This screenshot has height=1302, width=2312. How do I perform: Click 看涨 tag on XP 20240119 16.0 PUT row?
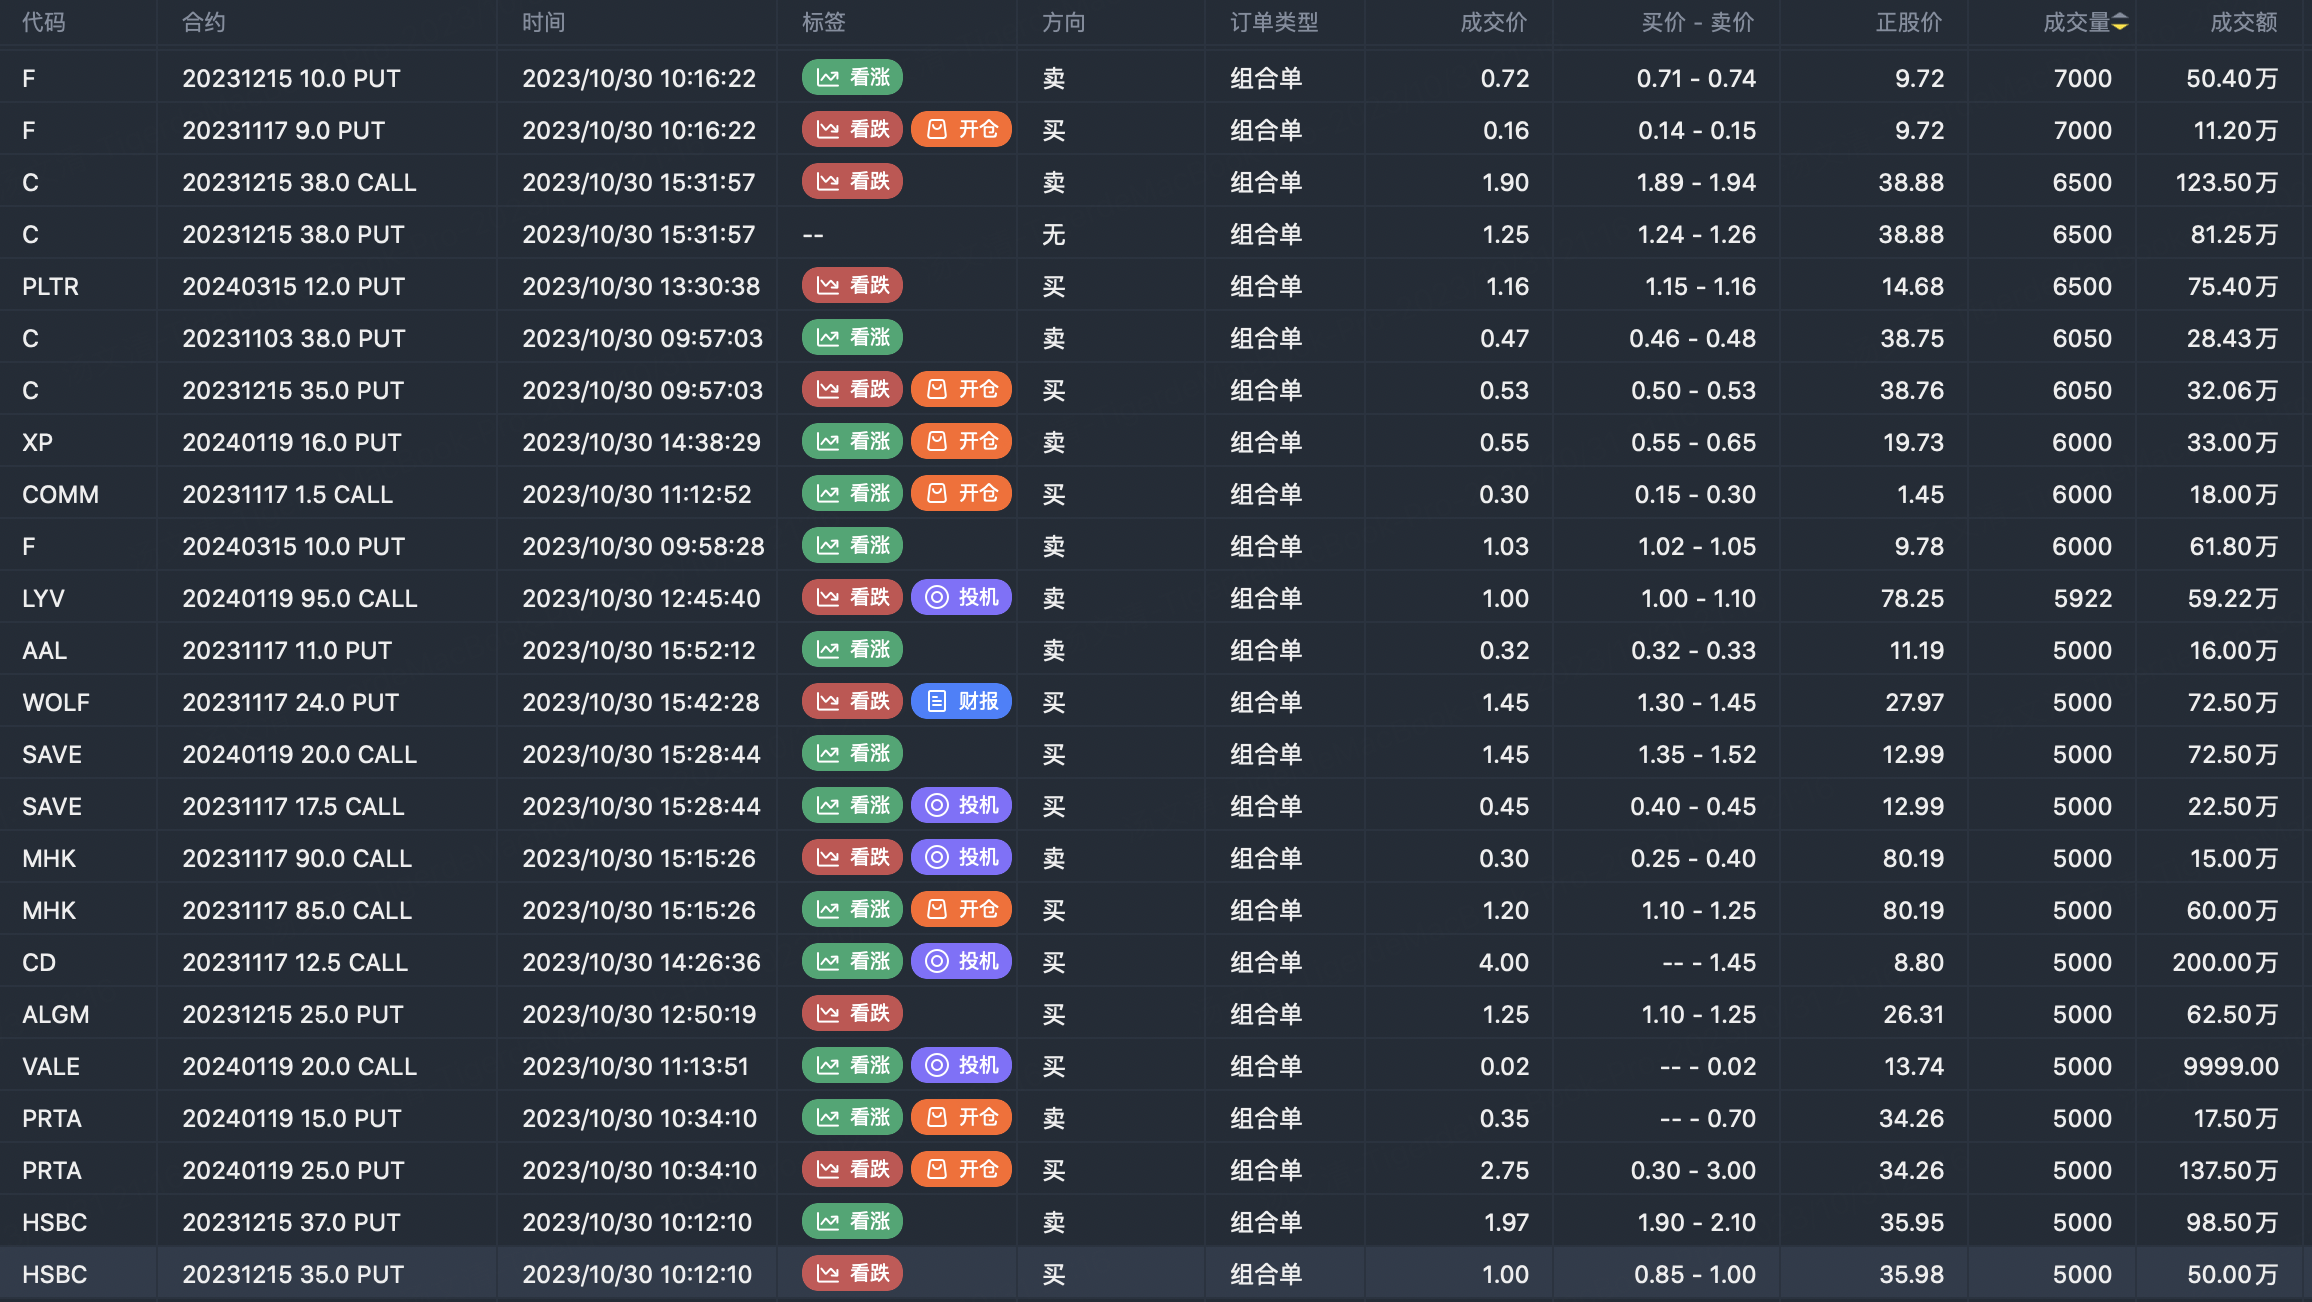pyautogui.click(x=852, y=442)
